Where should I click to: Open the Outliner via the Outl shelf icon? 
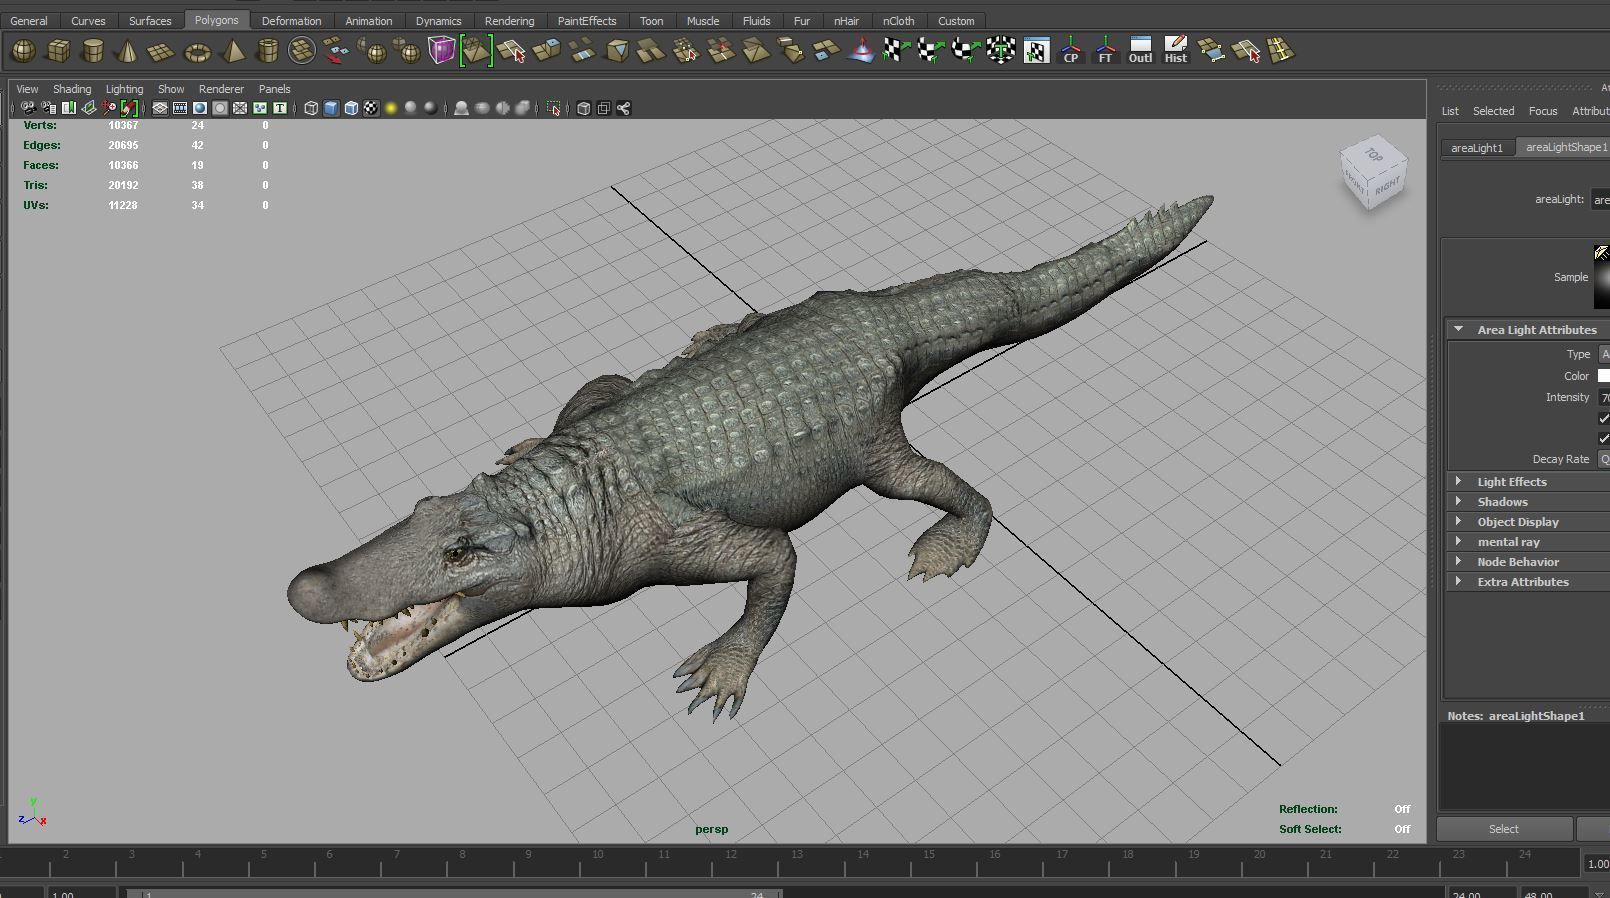pyautogui.click(x=1140, y=50)
